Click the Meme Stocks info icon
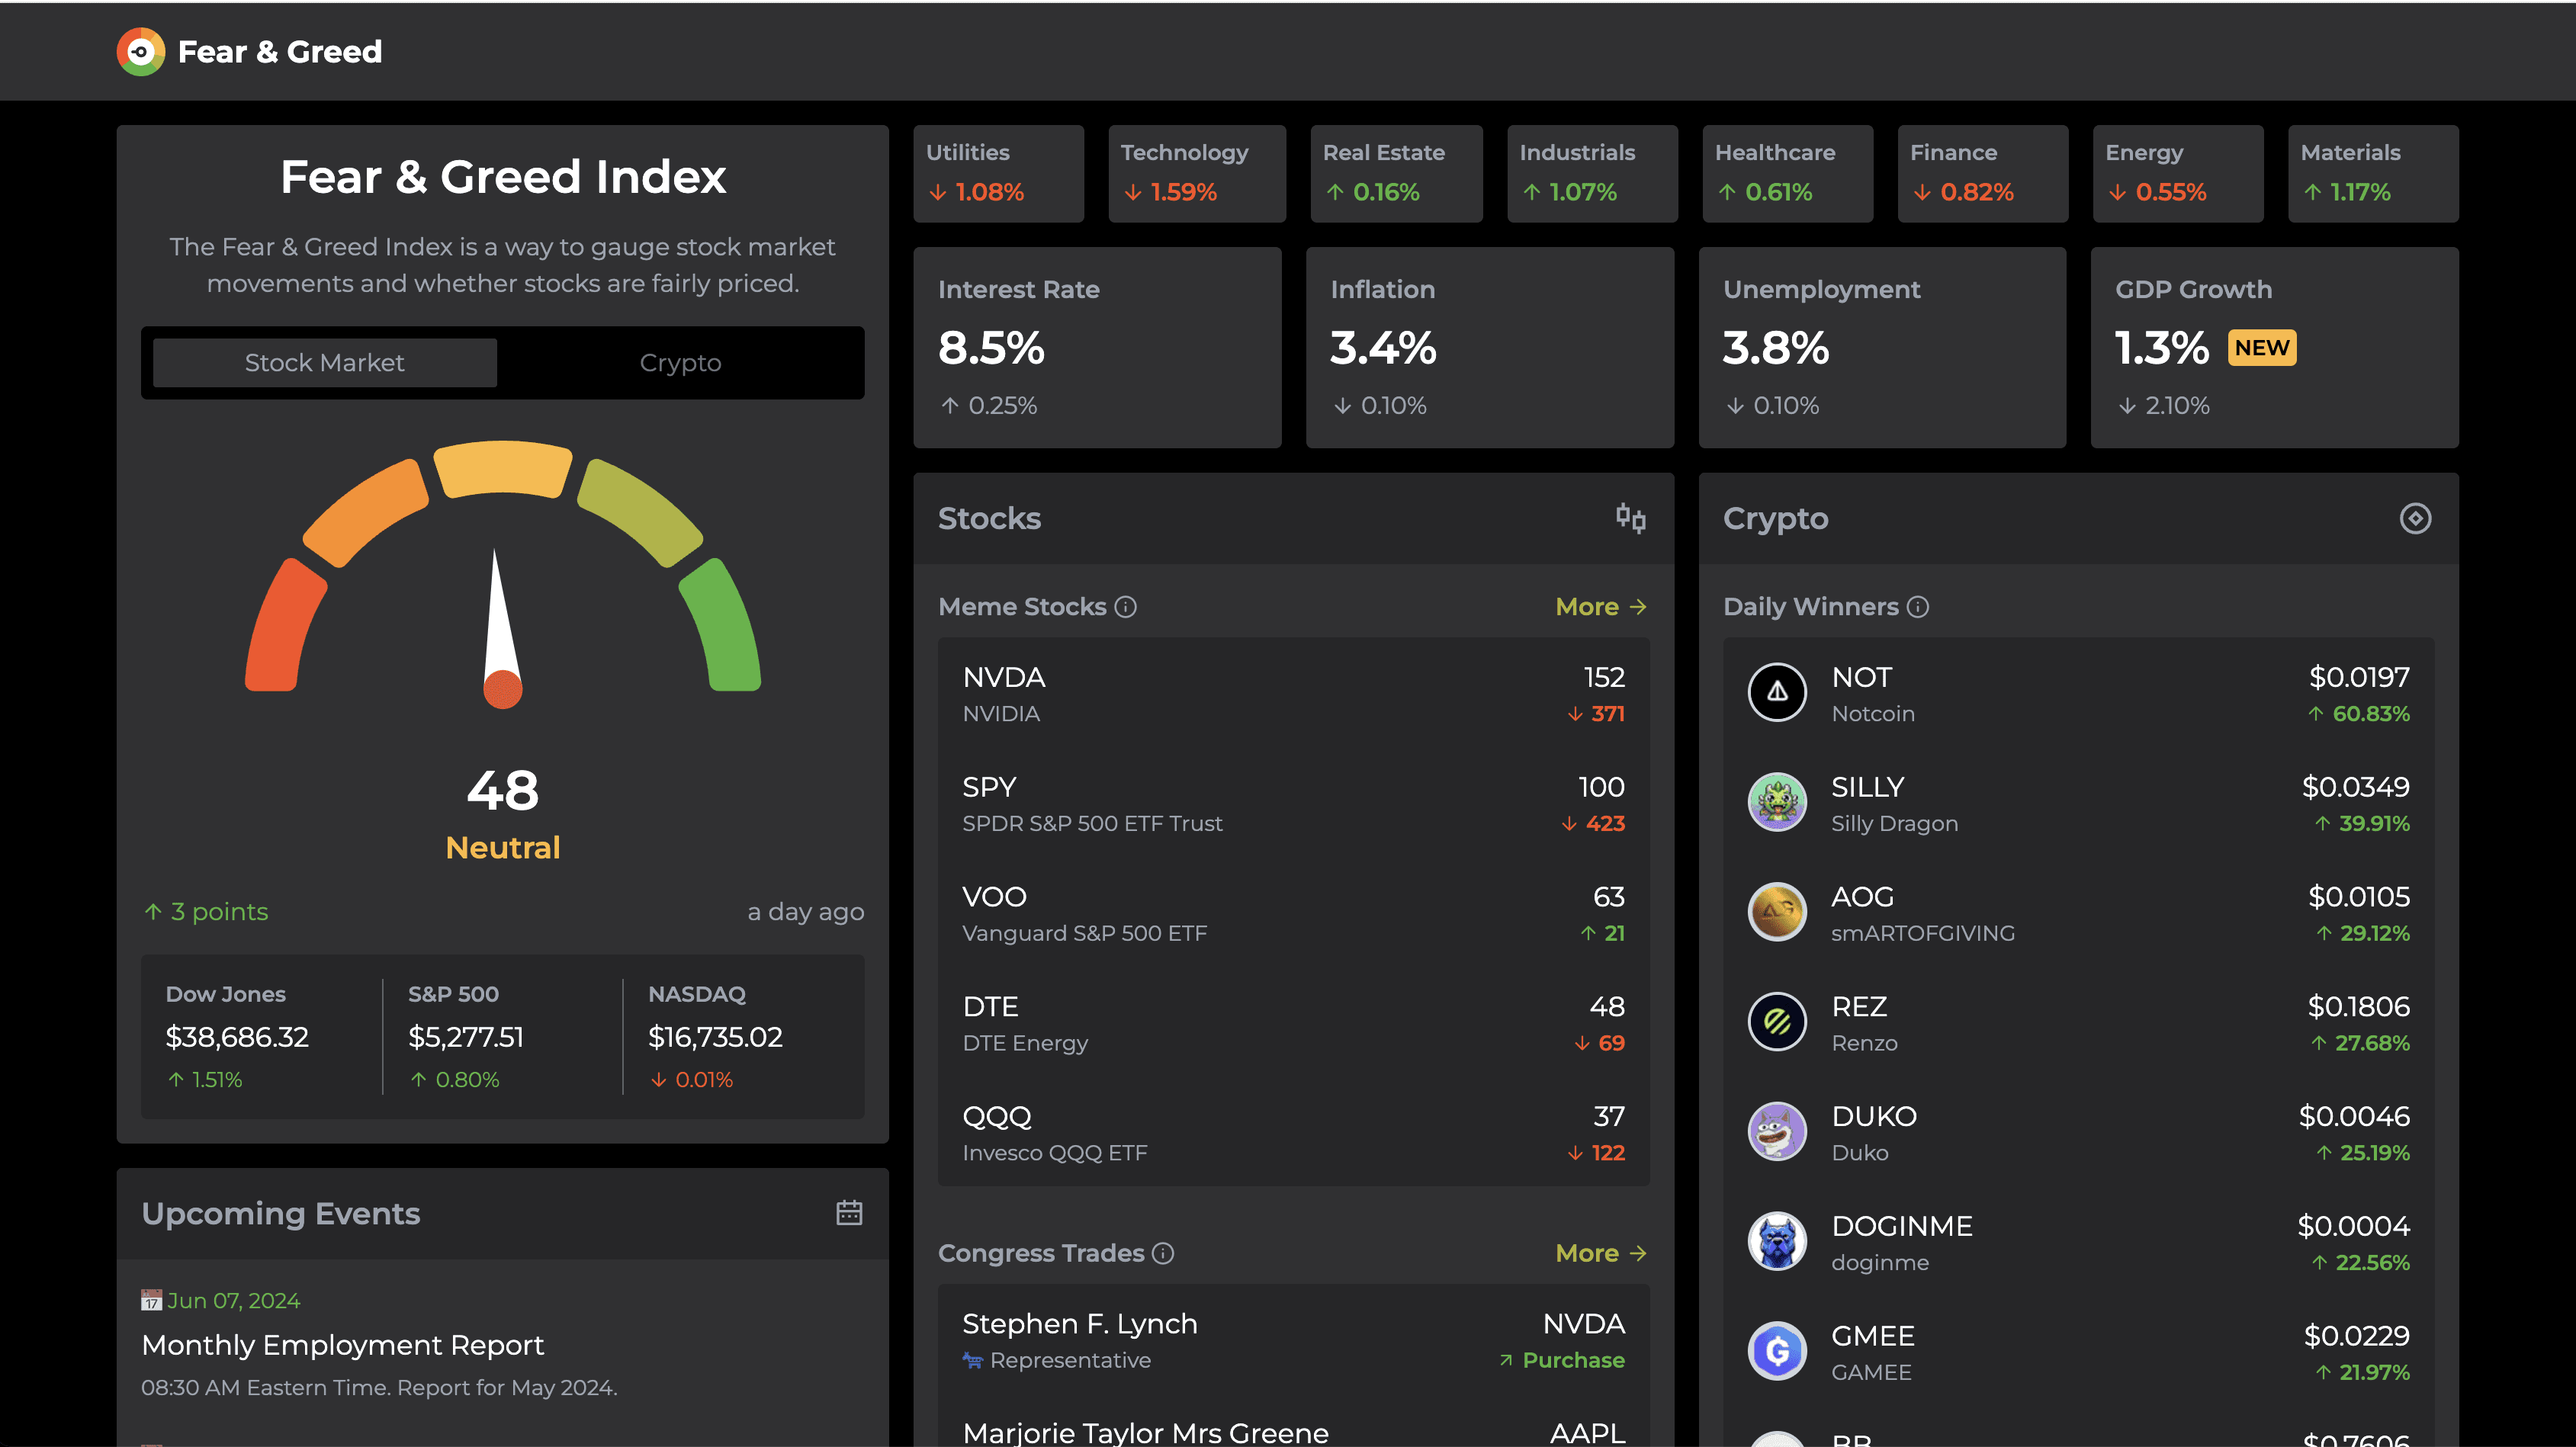The height and width of the screenshot is (1447, 2576). pyautogui.click(x=1125, y=607)
